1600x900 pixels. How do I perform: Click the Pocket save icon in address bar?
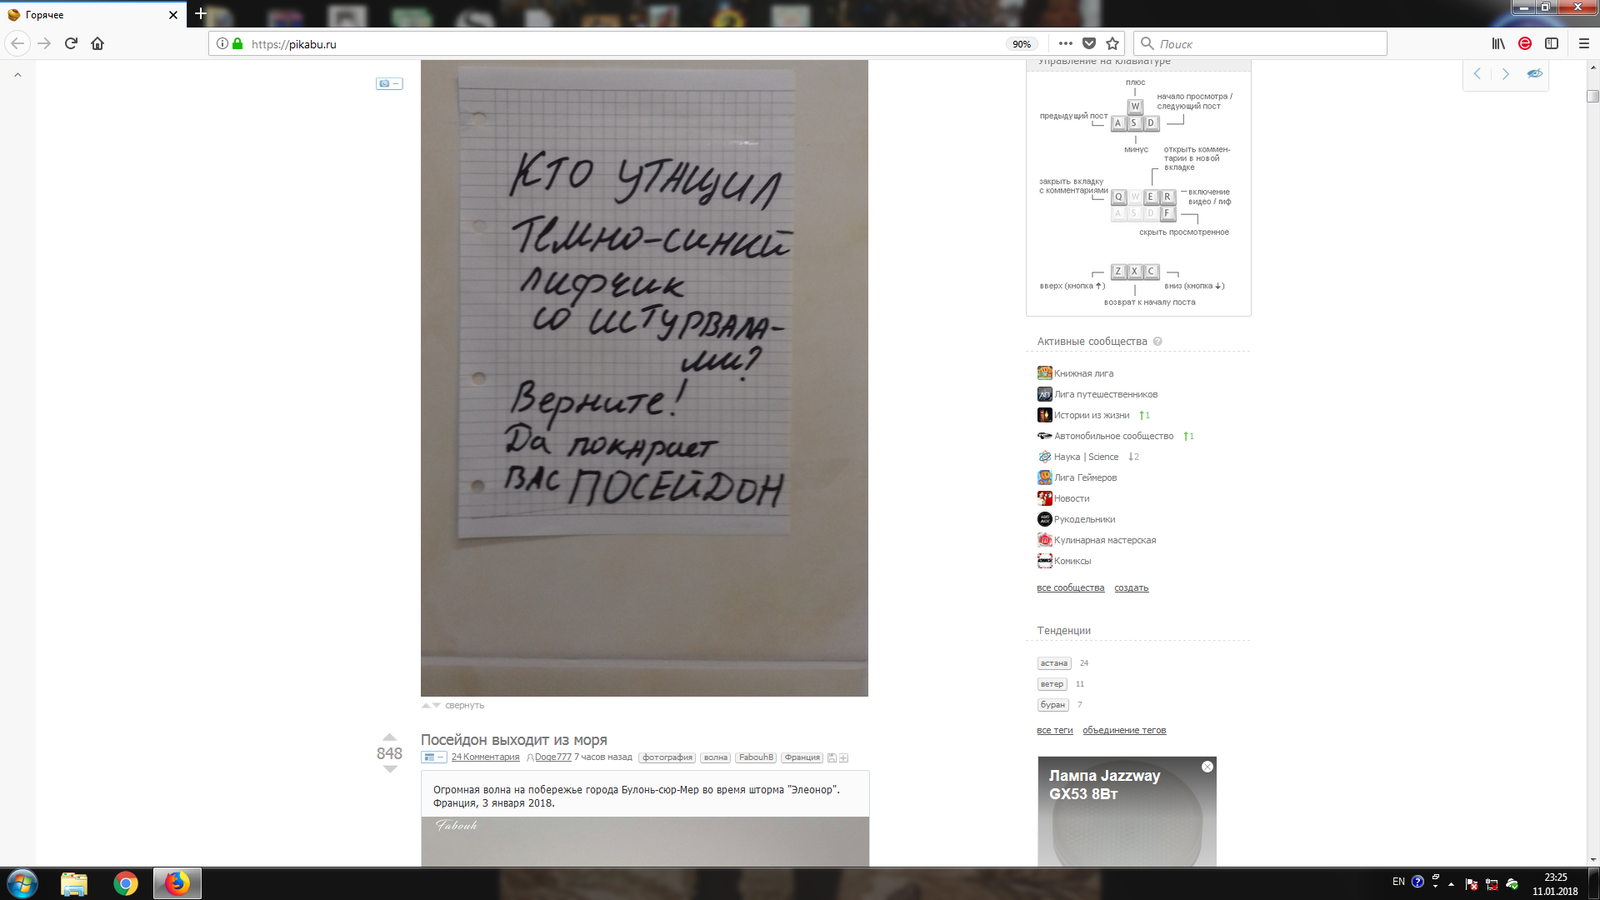pyautogui.click(x=1089, y=44)
